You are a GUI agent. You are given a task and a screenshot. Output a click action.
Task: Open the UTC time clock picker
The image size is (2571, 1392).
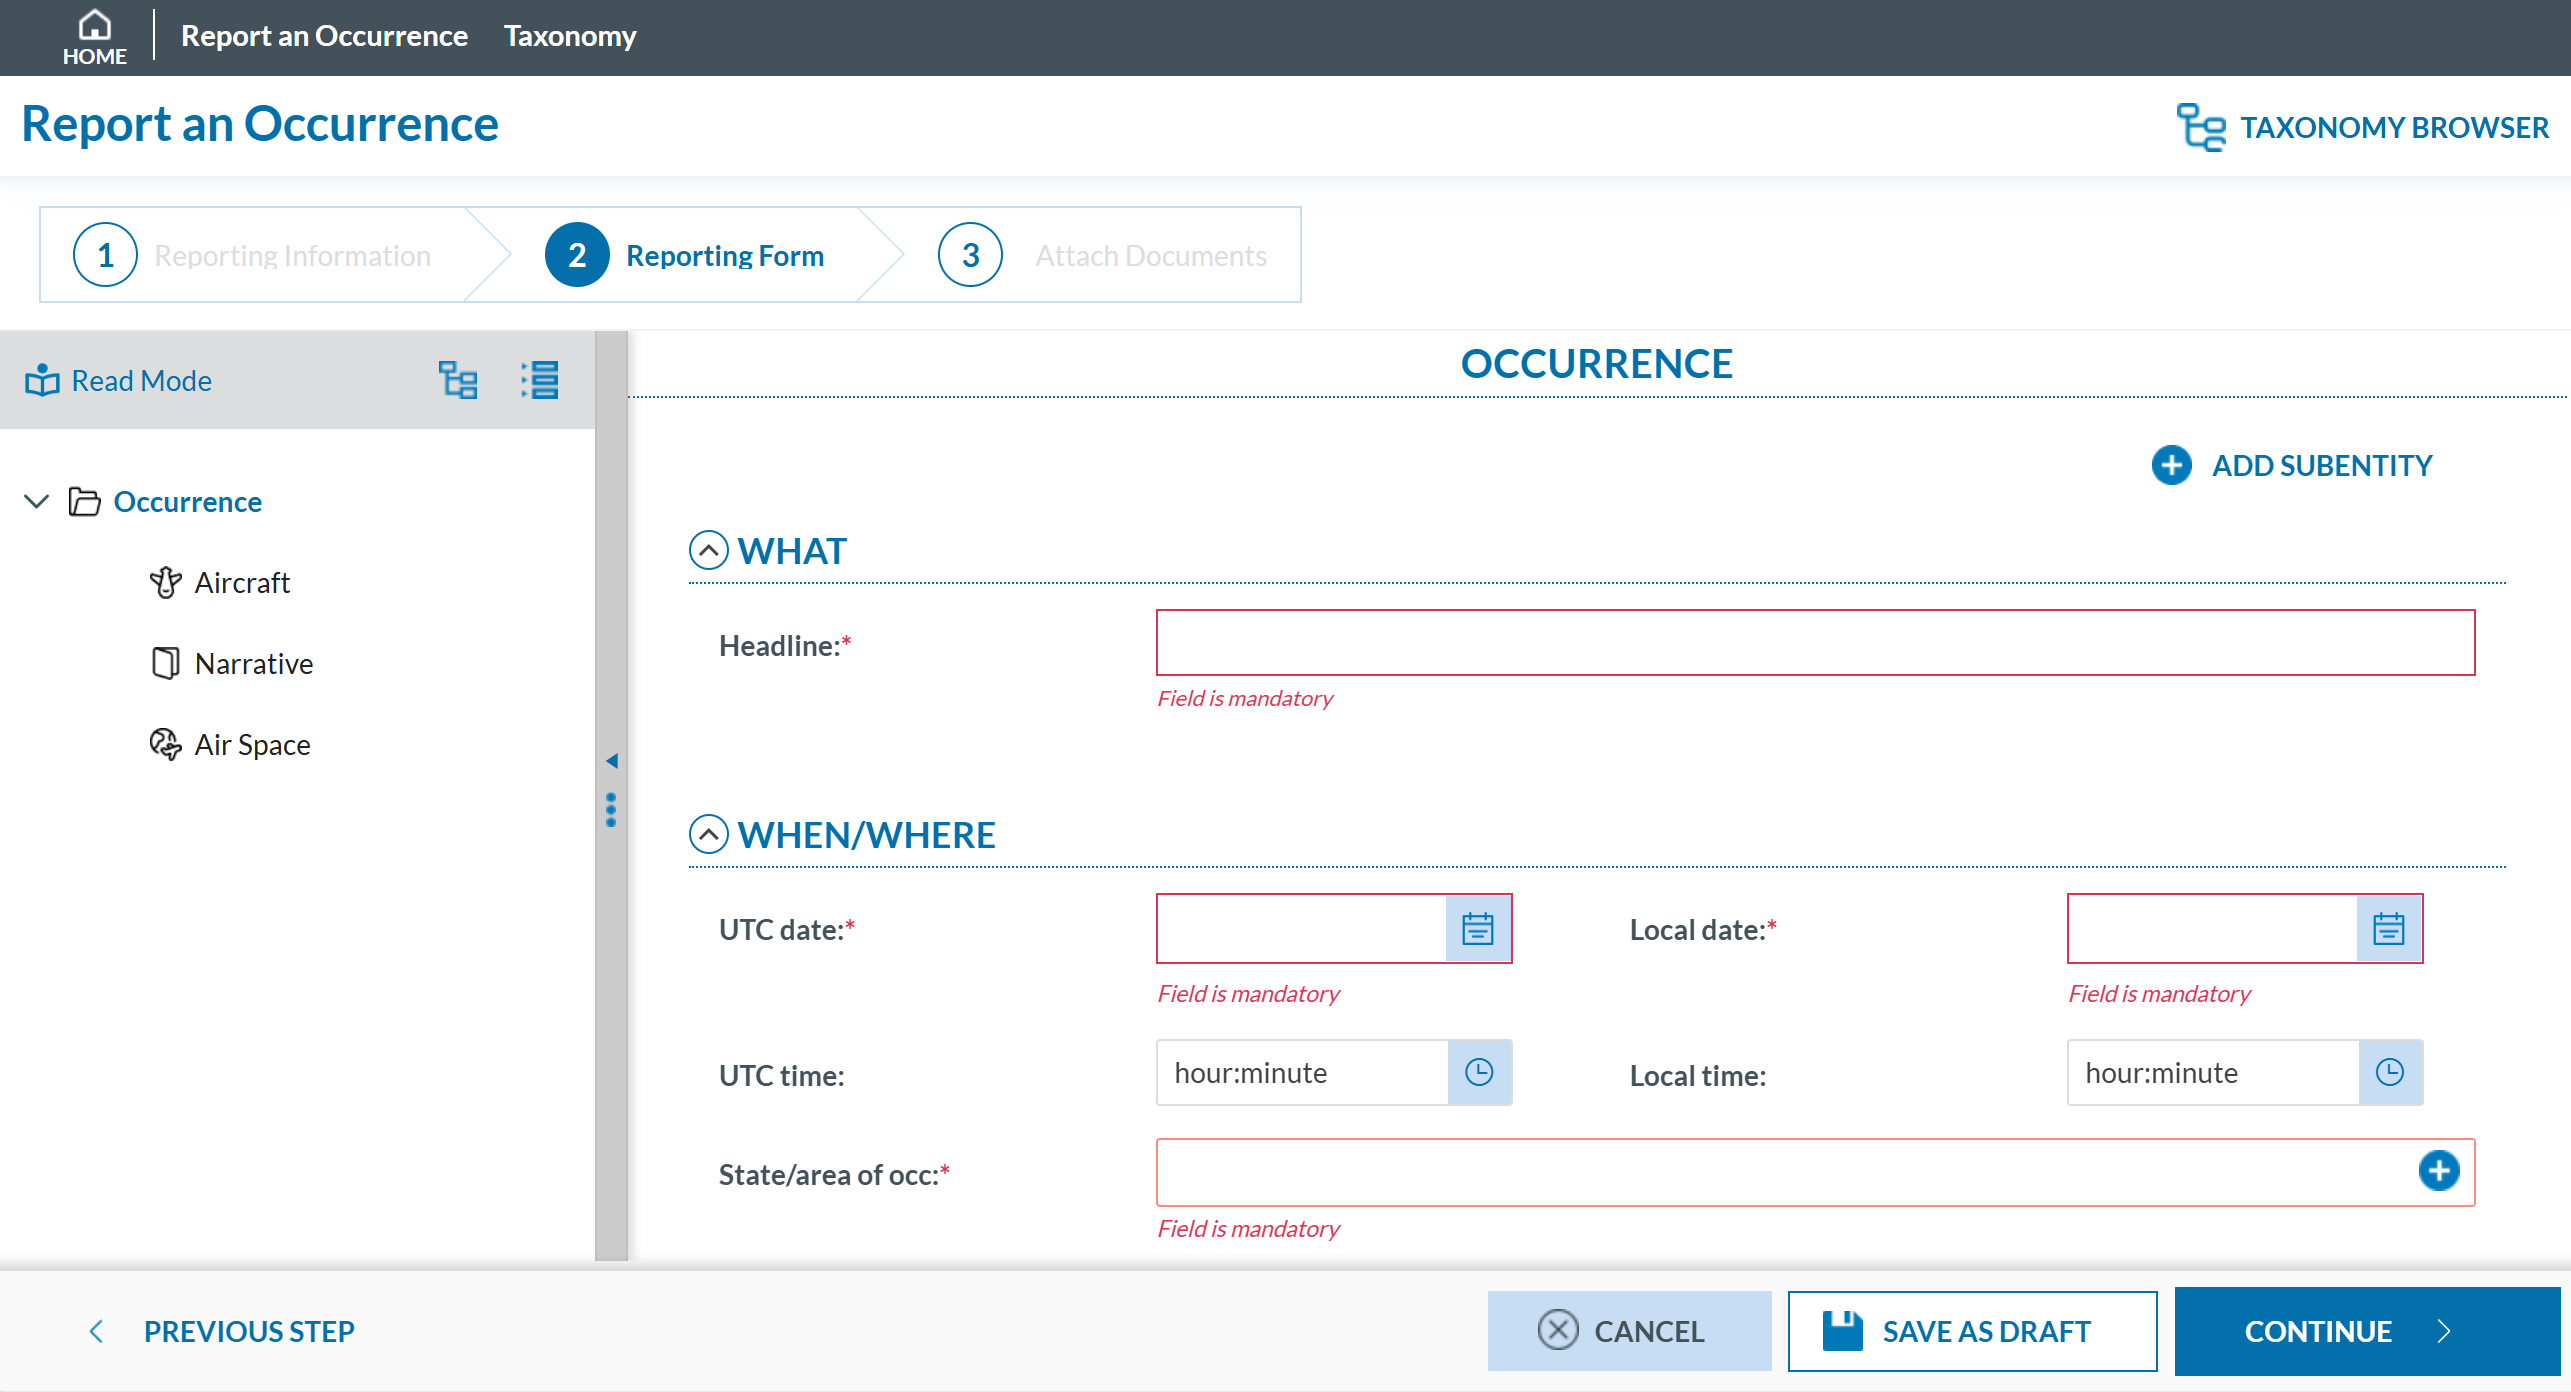1478,1072
